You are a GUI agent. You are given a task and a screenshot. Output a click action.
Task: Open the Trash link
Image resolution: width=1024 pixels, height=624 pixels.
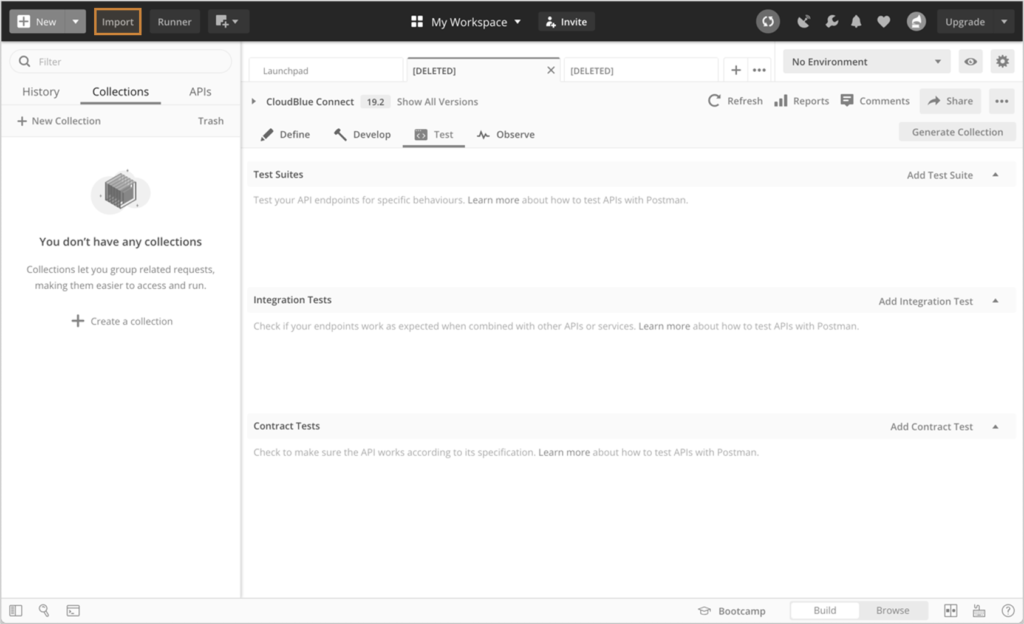[210, 121]
